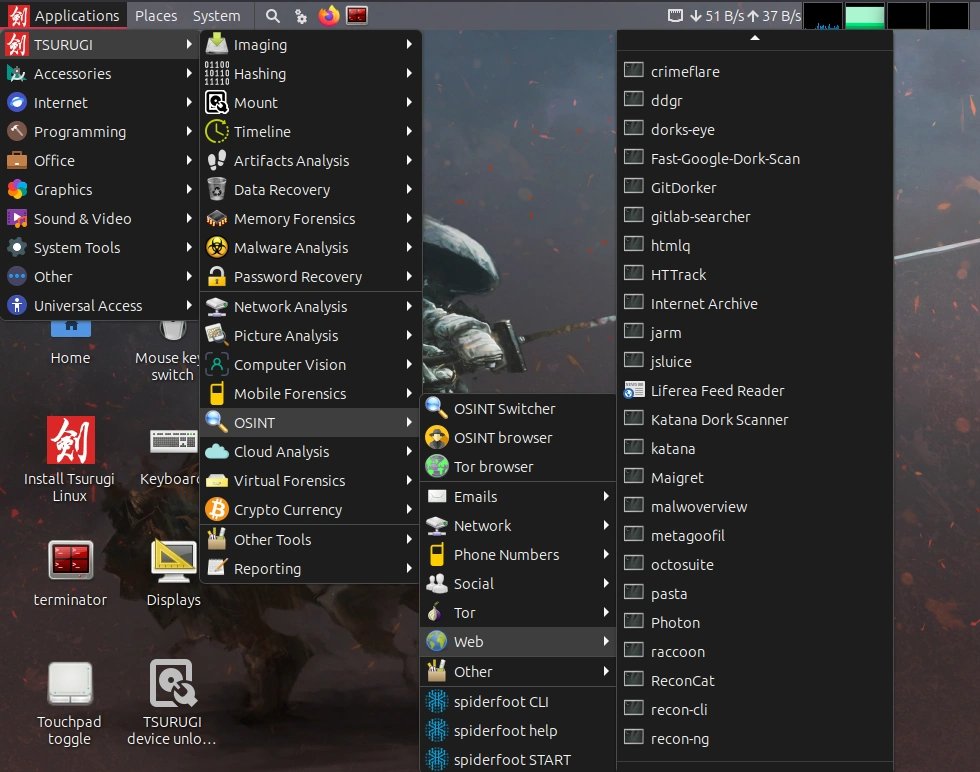Click the green system load graph applet
Screen dimensions: 980x772
(x=864, y=16)
